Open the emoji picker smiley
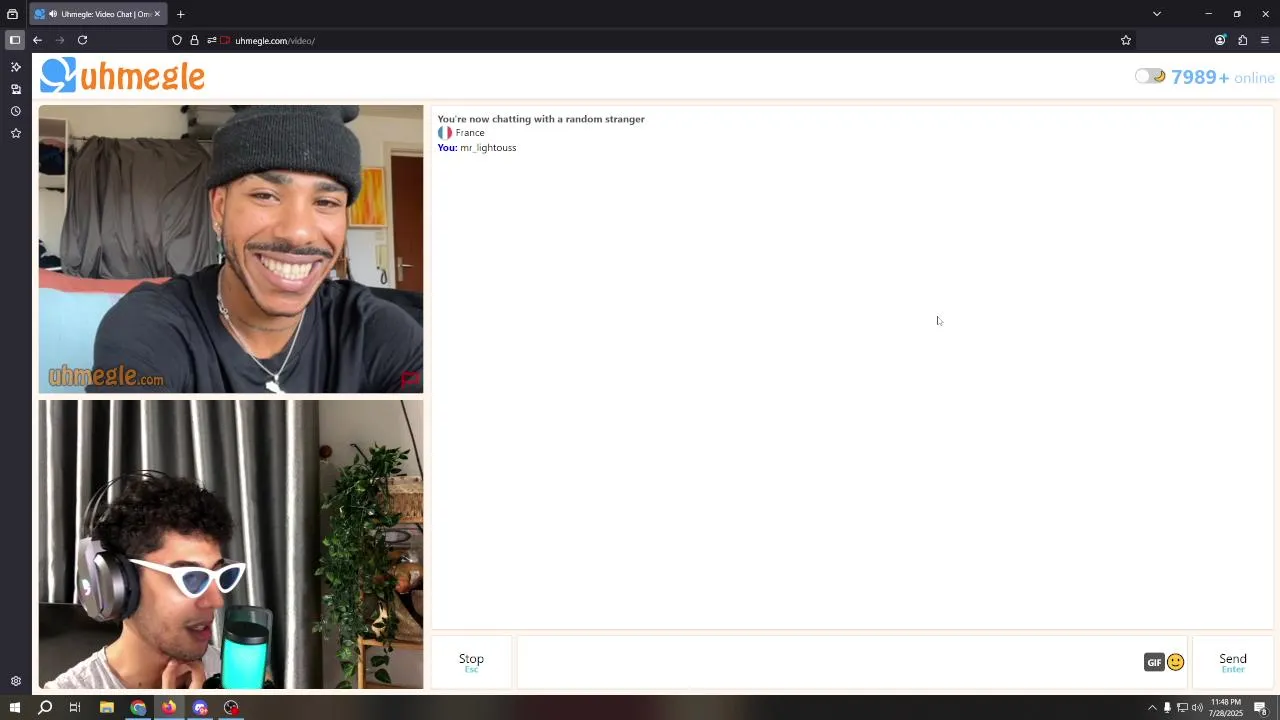The image size is (1280, 720). (x=1176, y=662)
